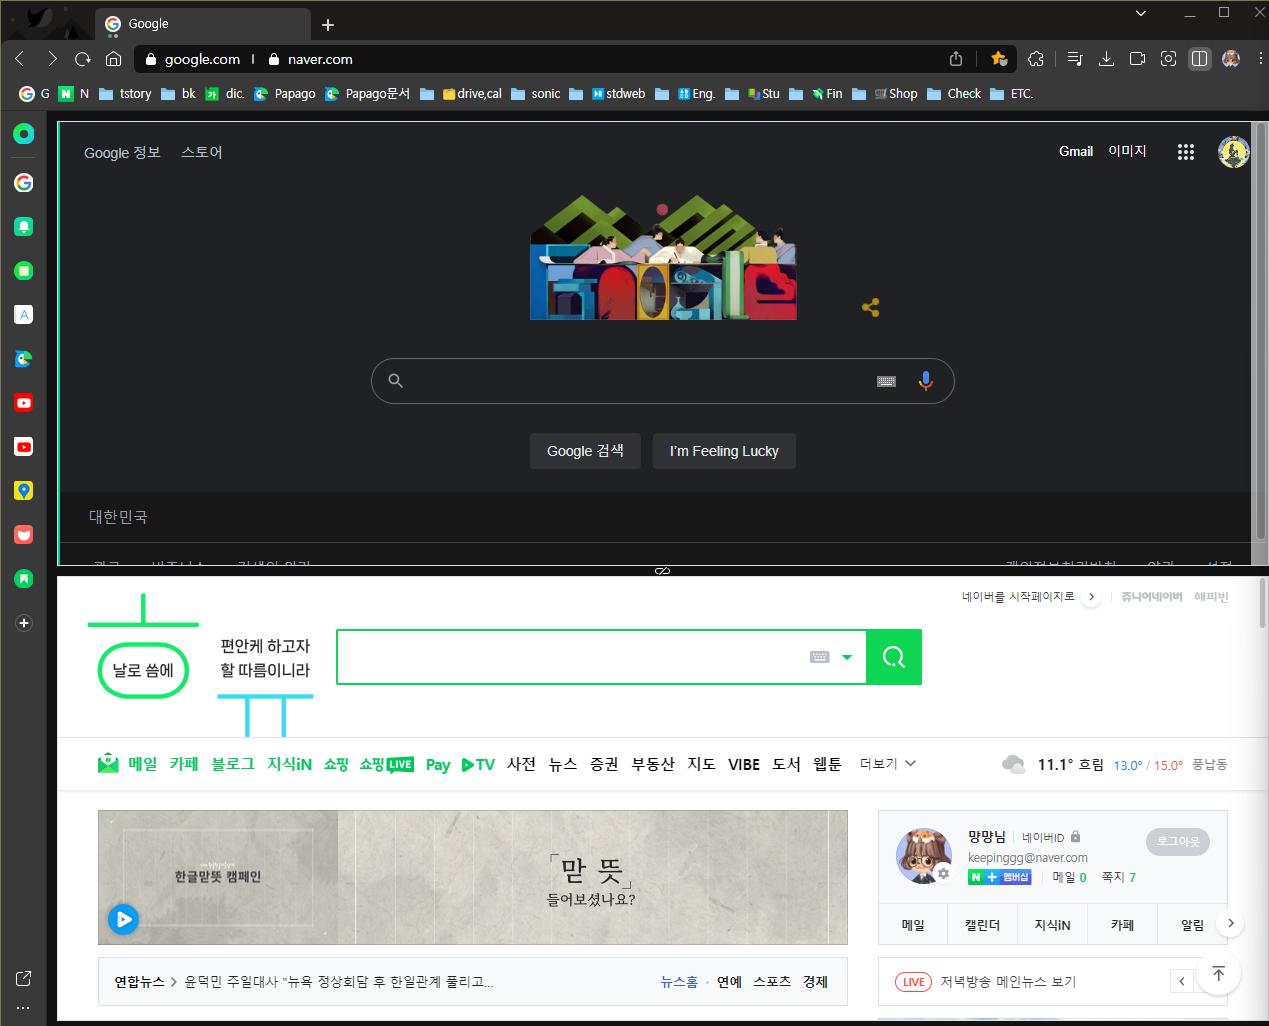Screen dimensions: 1269x1026
Task: Open a new tab with plus button
Action: coord(328,24)
